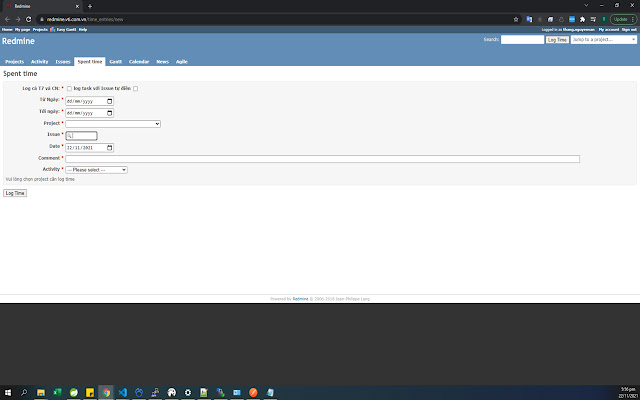This screenshot has width=640, height=400.
Task: Open the orange Postman icon in taskbar
Action: (253, 393)
